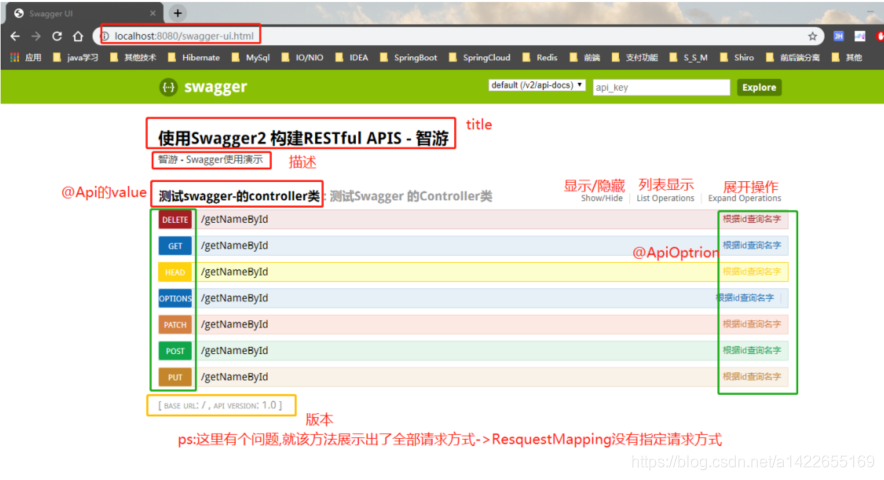
Task: Expand /getNameById path in DELETE row
Action: coord(235,219)
